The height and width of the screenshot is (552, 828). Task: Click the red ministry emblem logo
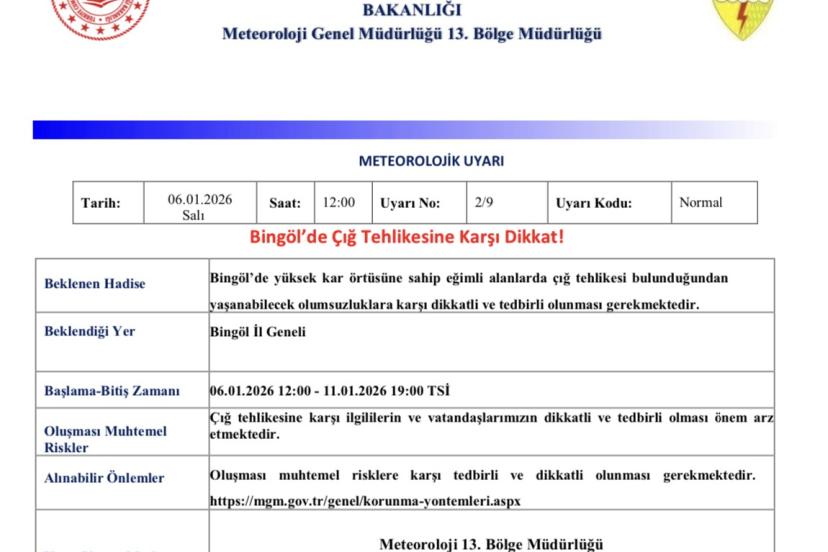[100, 18]
